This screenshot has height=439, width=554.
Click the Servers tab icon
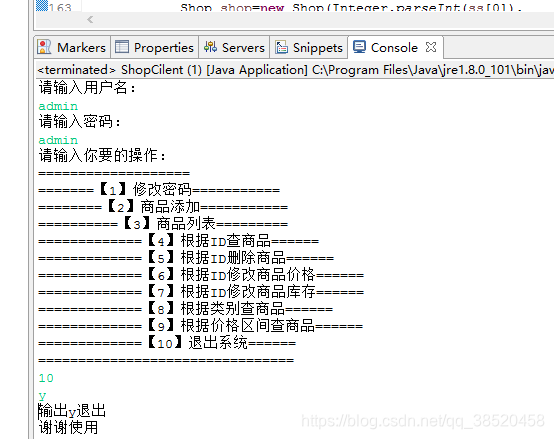210,47
